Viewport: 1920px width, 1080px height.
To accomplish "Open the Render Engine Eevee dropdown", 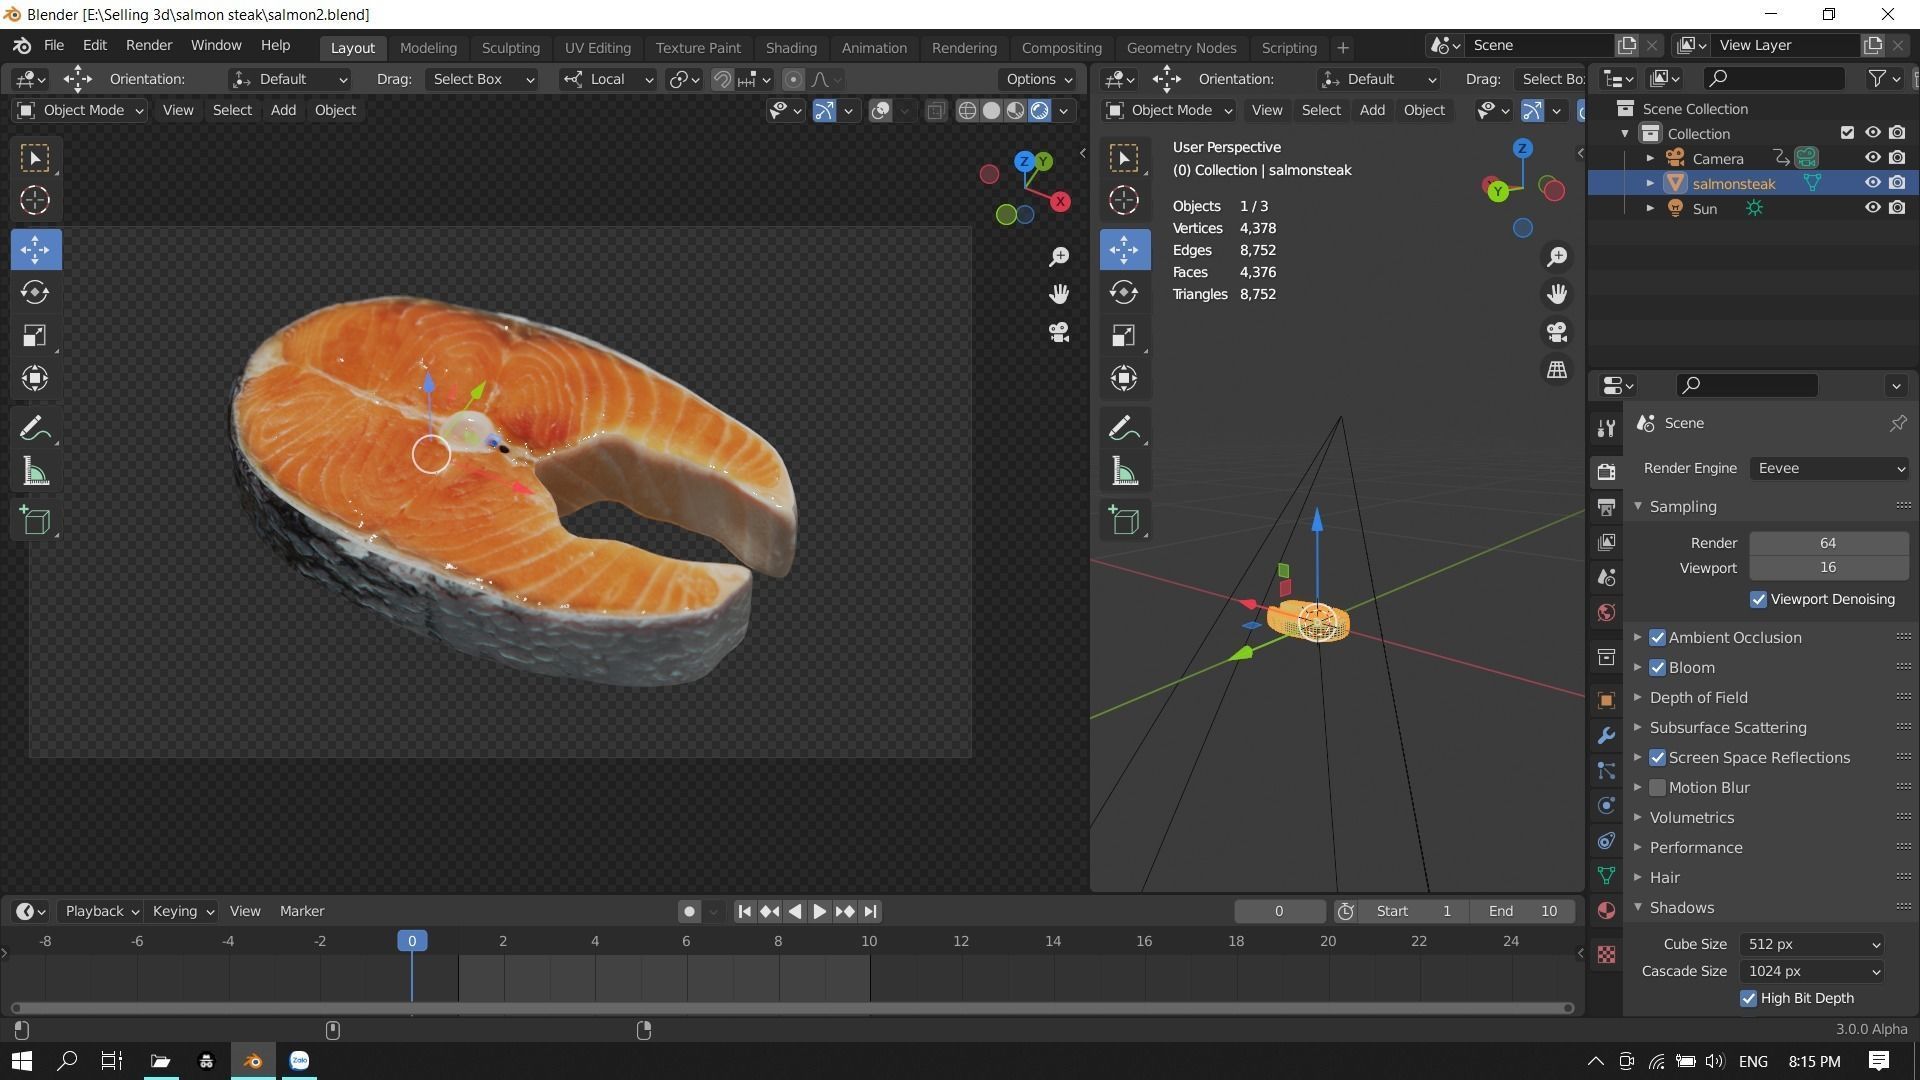I will (x=1828, y=469).
